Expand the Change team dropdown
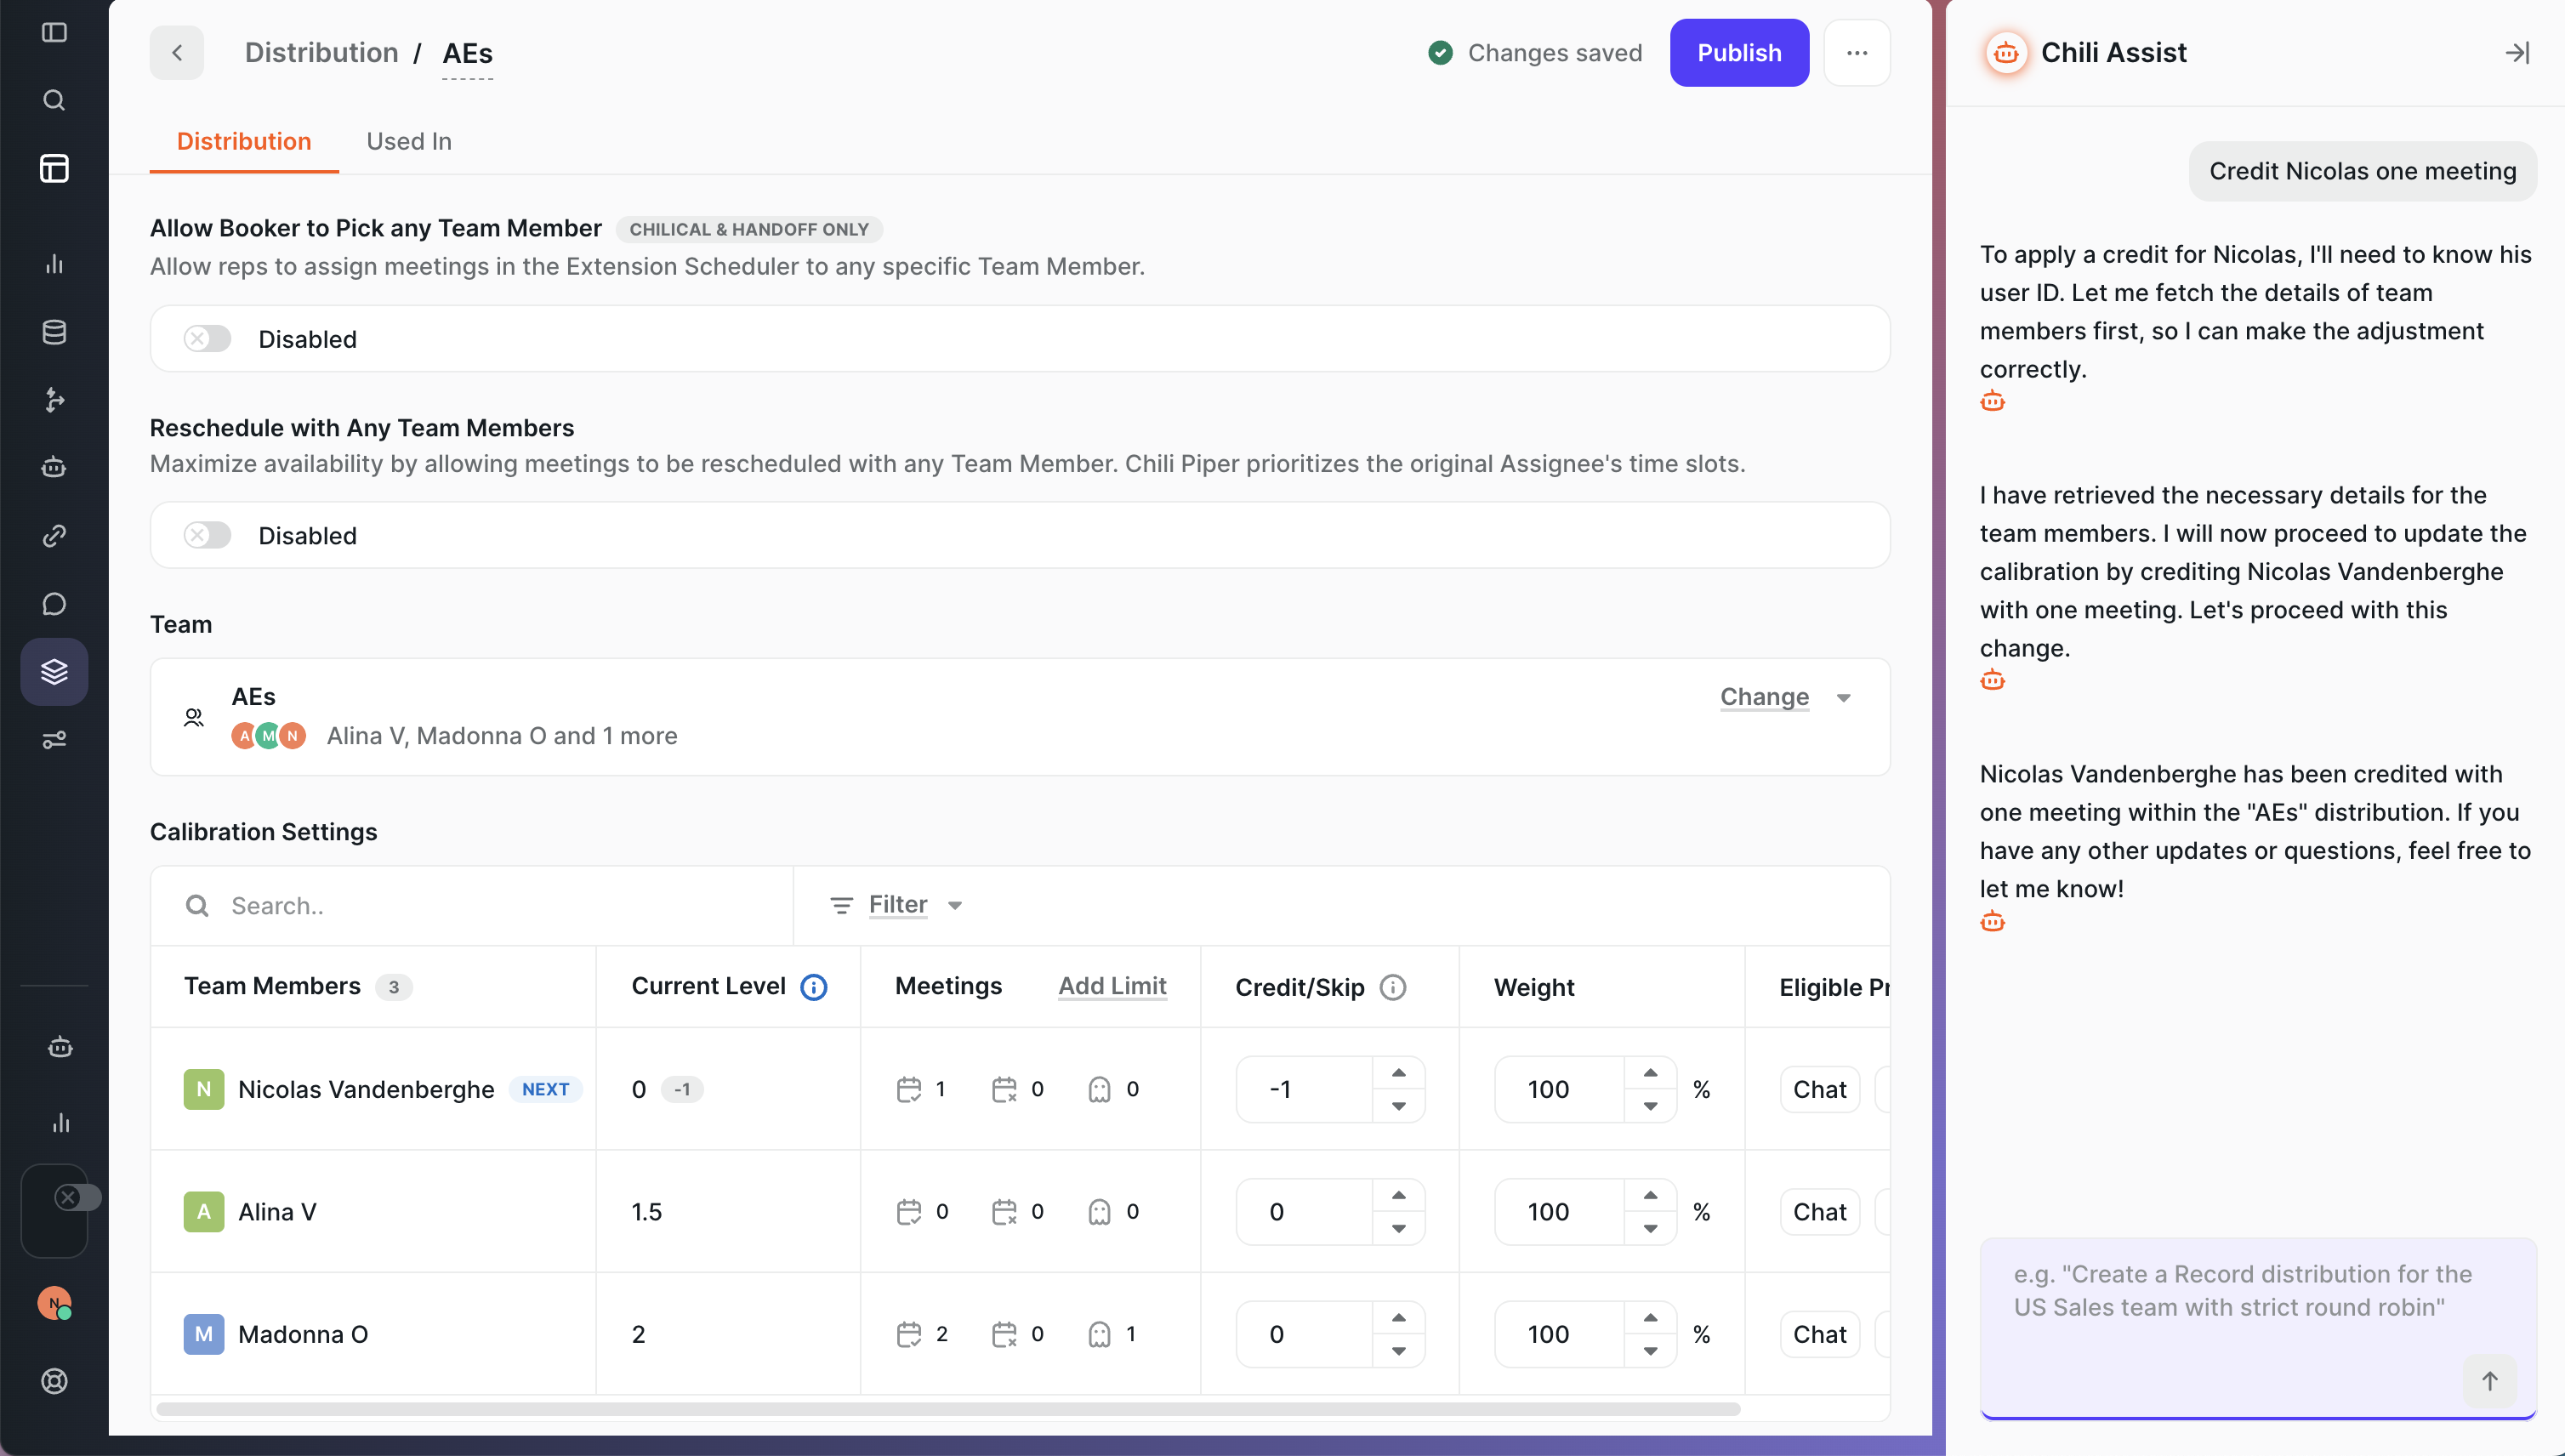This screenshot has width=2565, height=1456. (1784, 697)
